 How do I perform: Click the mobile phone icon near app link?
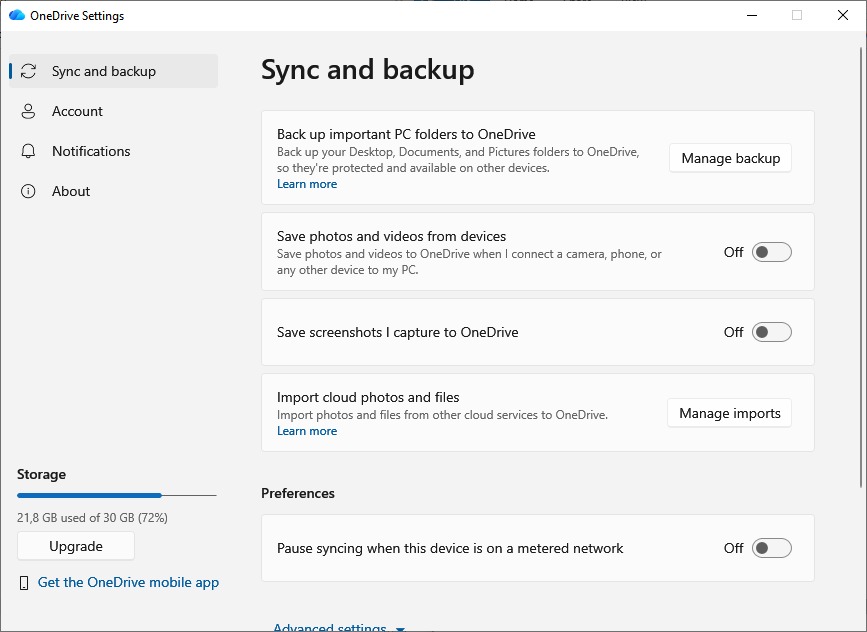point(24,583)
